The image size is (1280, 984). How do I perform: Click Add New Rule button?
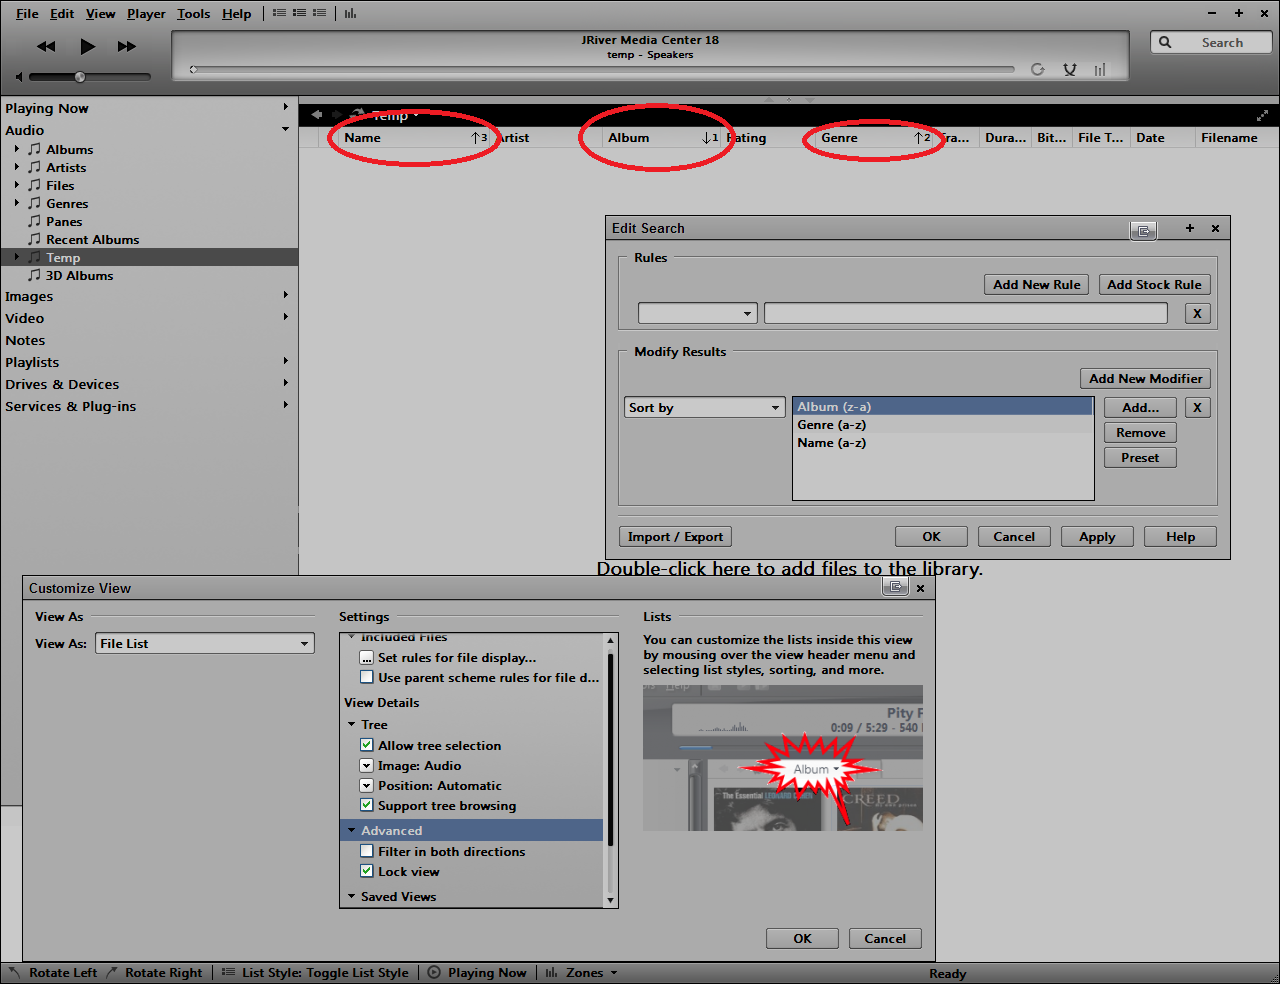[x=1037, y=284]
